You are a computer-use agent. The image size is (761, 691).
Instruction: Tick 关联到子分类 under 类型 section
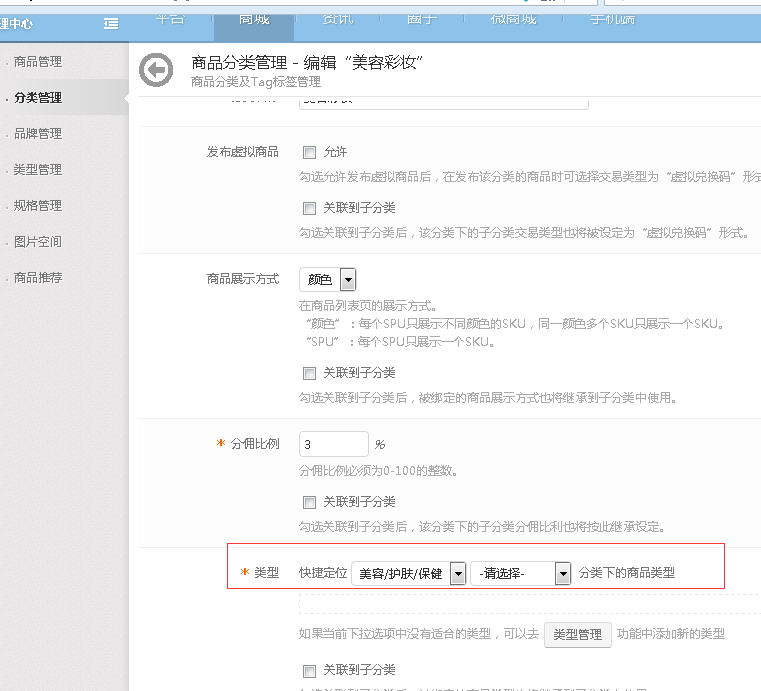click(x=309, y=671)
